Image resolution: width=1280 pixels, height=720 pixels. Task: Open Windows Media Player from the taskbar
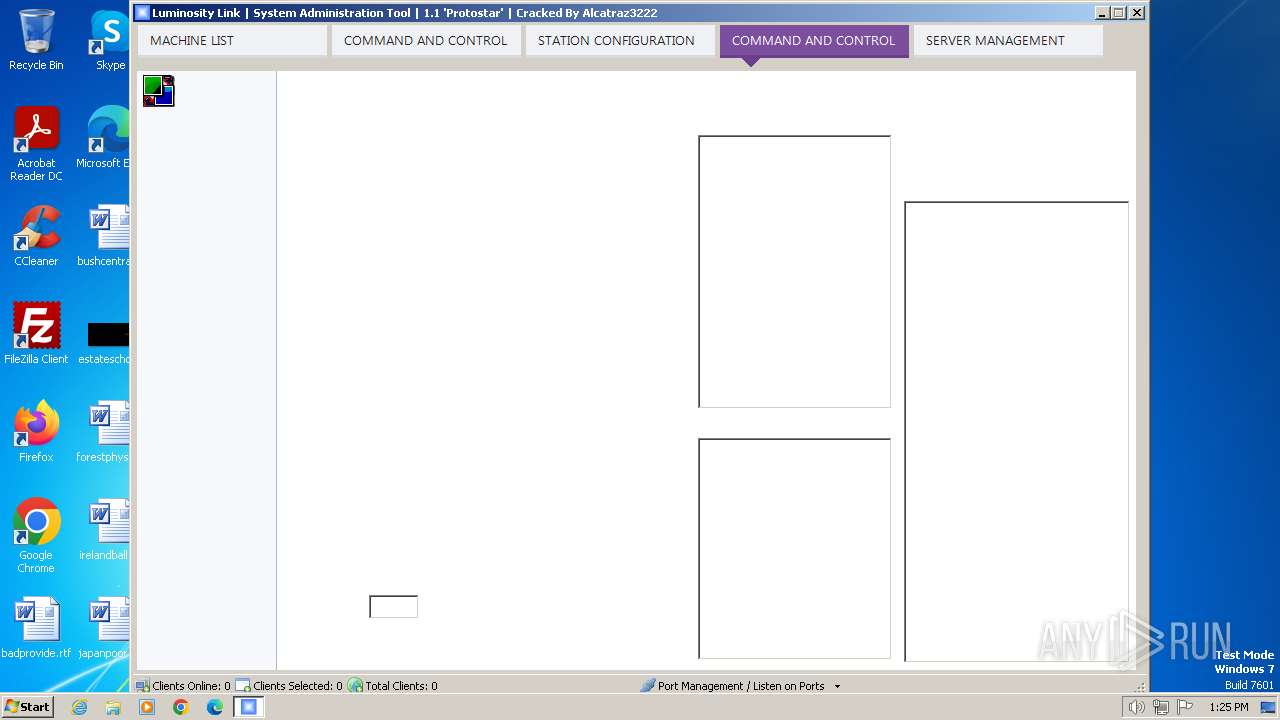tap(147, 707)
